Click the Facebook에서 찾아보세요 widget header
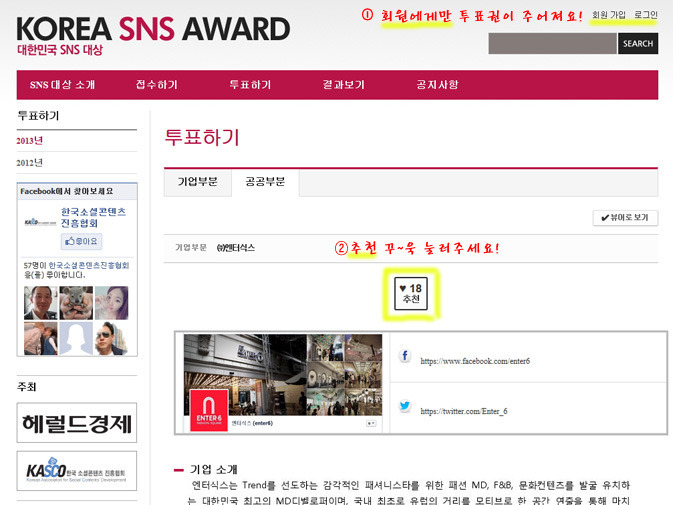This screenshot has width=673, height=505. [77, 191]
